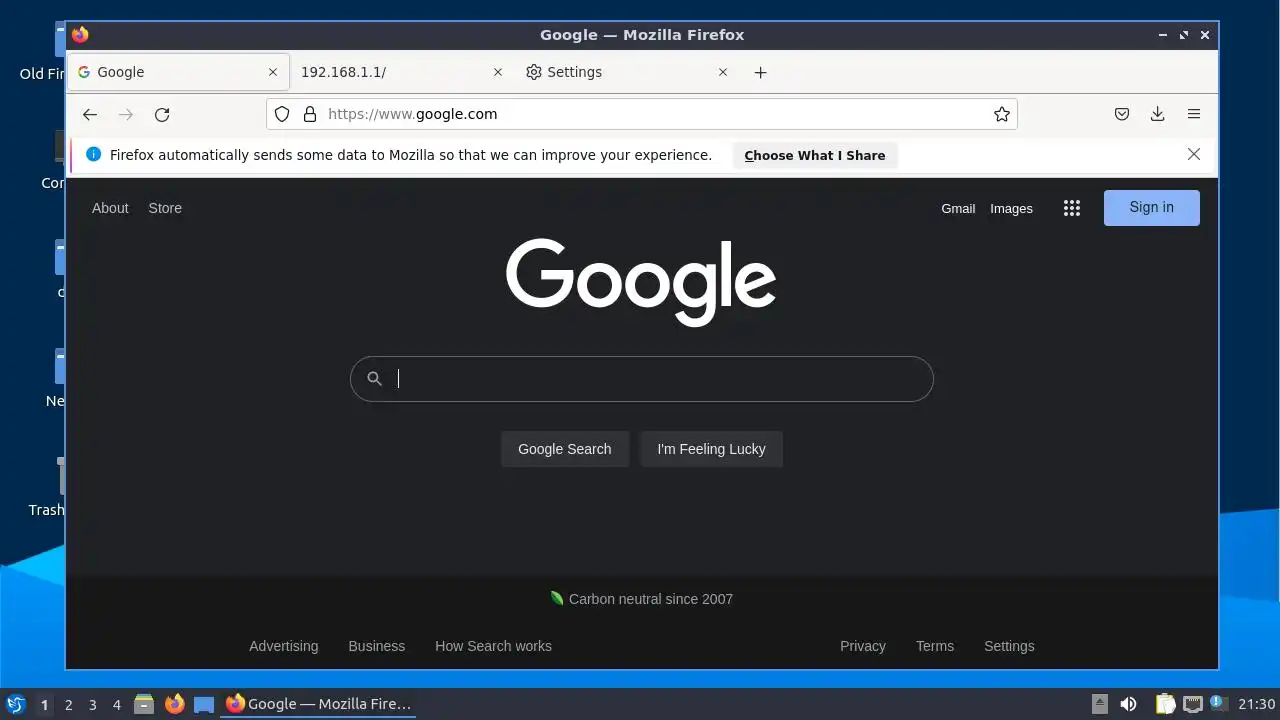Select the Google Firefox taskbar window button
The image size is (1280, 720).
(319, 704)
